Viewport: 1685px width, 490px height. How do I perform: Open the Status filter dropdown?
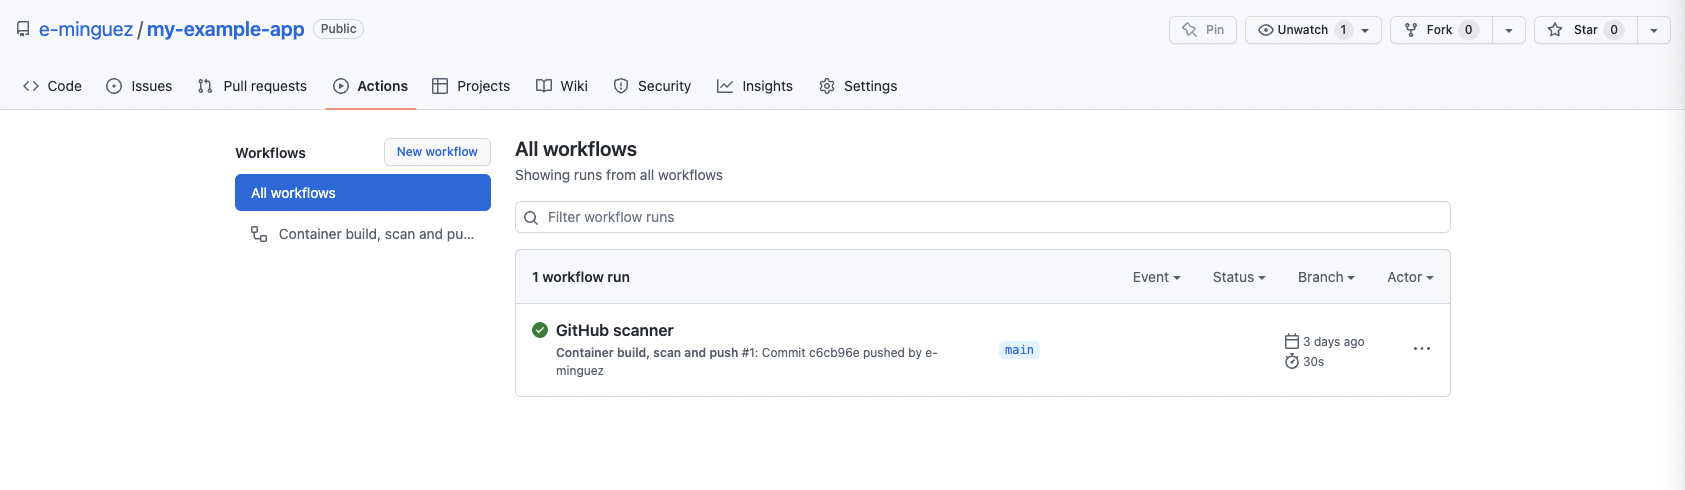pos(1239,277)
